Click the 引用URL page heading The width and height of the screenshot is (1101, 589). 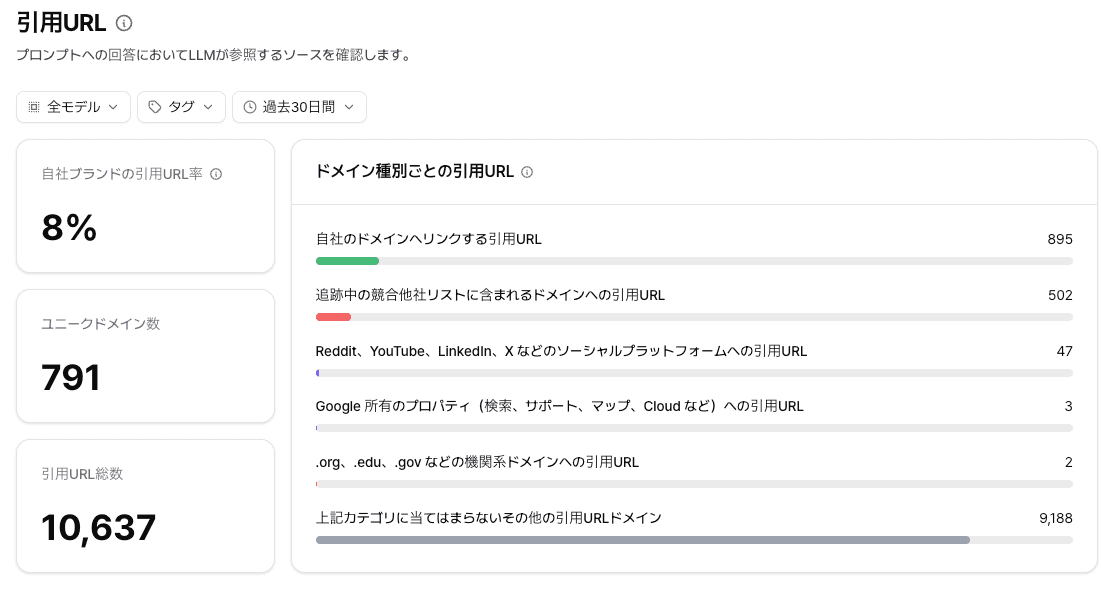61,23
